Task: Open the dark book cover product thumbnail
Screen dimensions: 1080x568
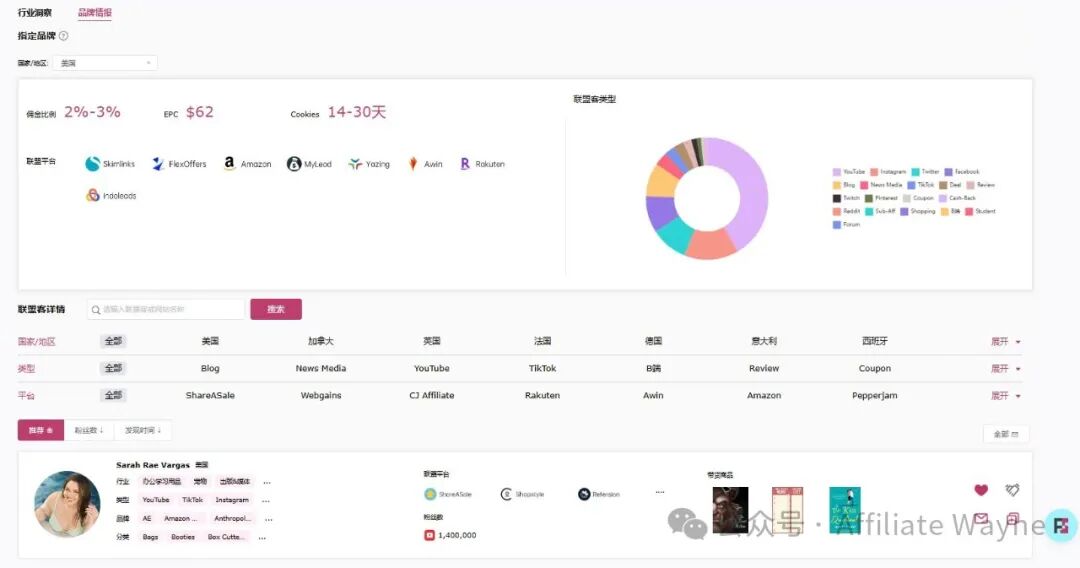Action: pyautogui.click(x=730, y=510)
